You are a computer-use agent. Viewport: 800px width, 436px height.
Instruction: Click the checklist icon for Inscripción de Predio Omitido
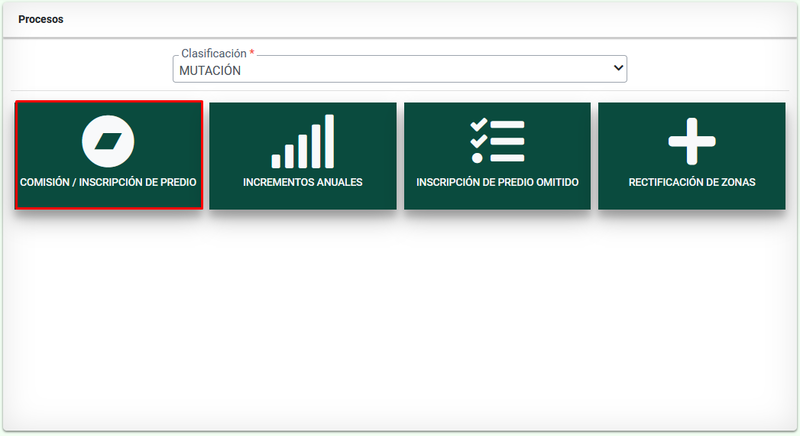point(497,141)
